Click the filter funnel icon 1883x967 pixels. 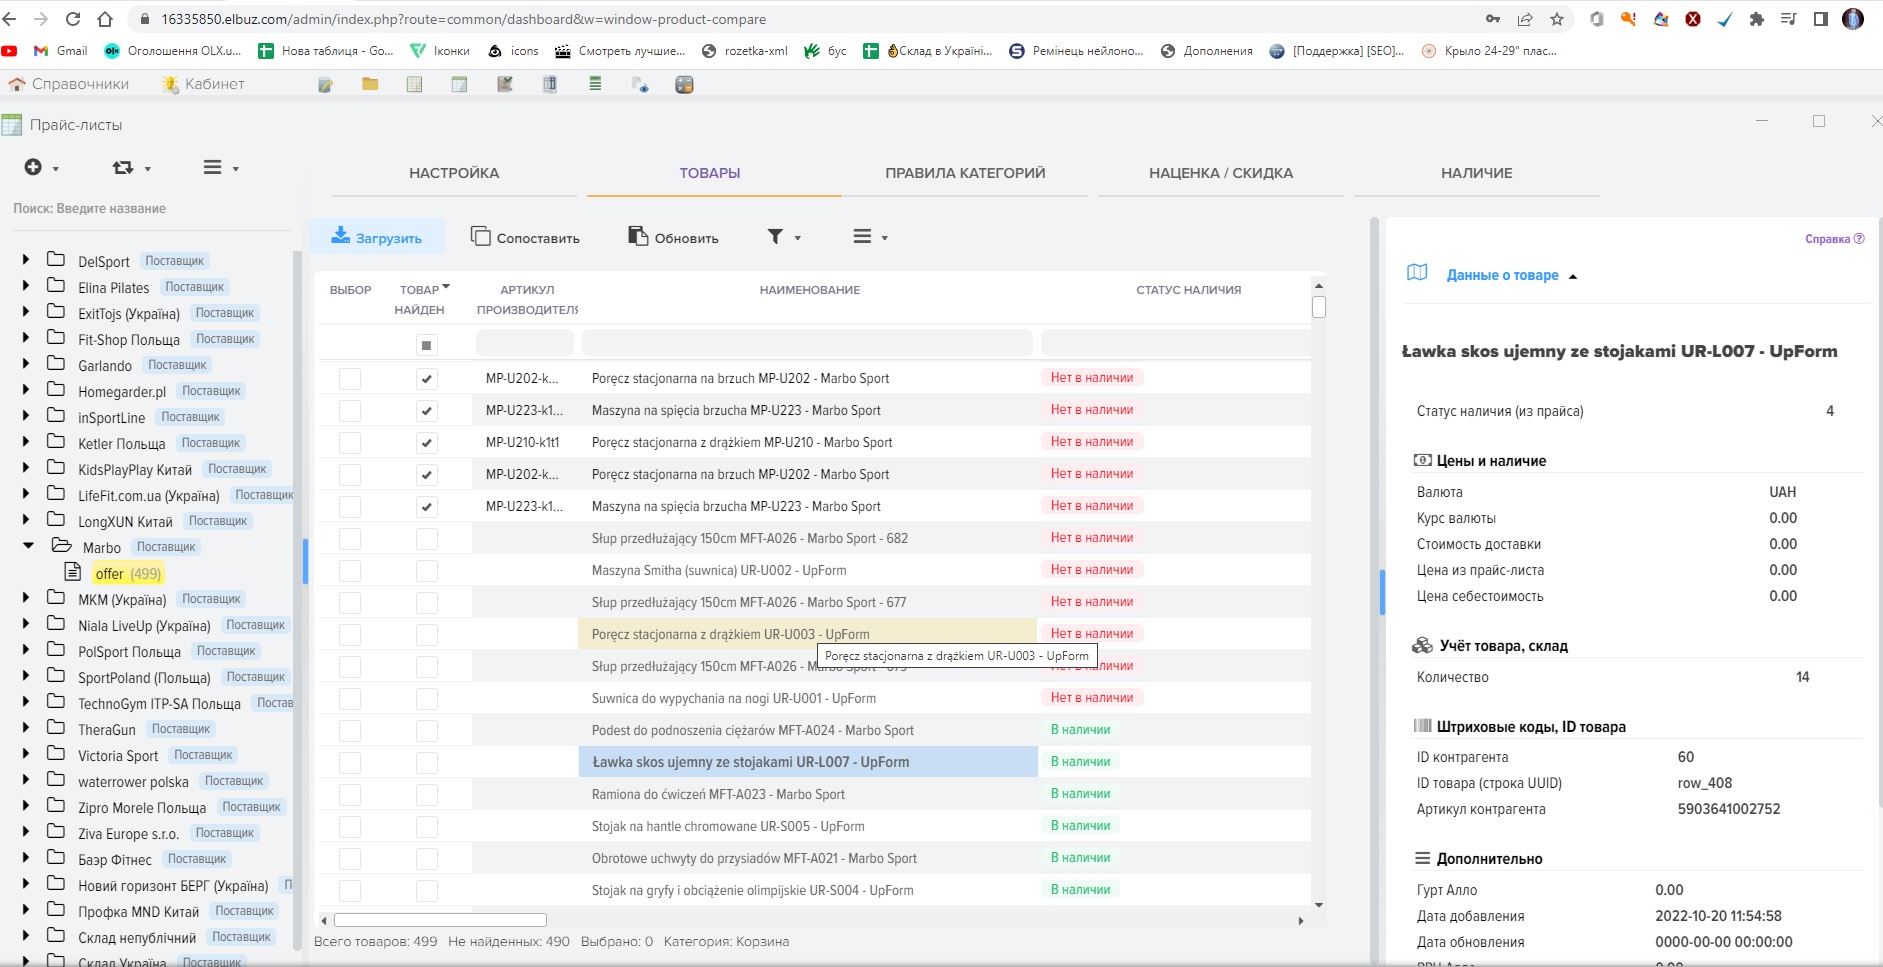coord(775,237)
